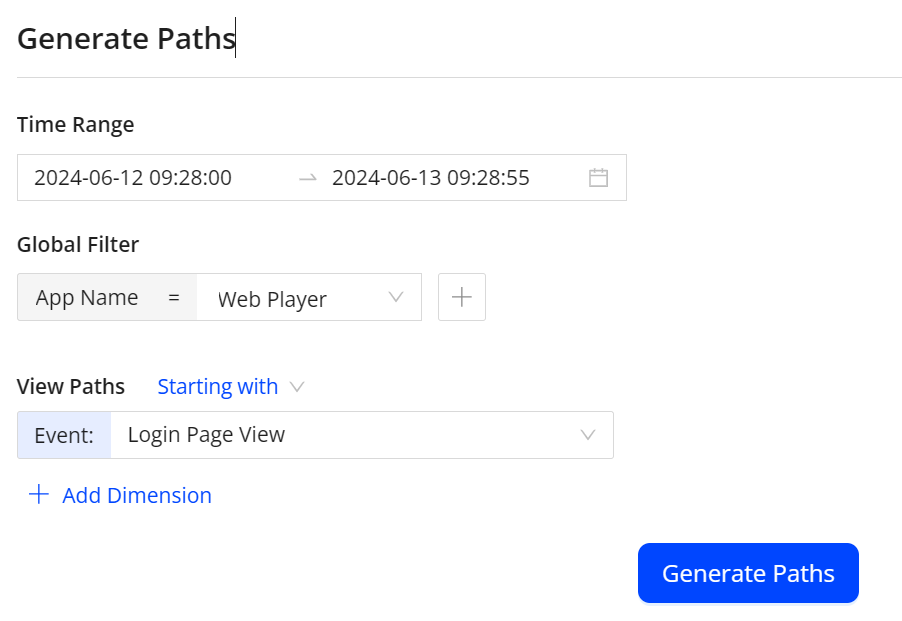Open the Starting with path mode dropdown
This screenshot has height=621, width=902.
[x=218, y=387]
